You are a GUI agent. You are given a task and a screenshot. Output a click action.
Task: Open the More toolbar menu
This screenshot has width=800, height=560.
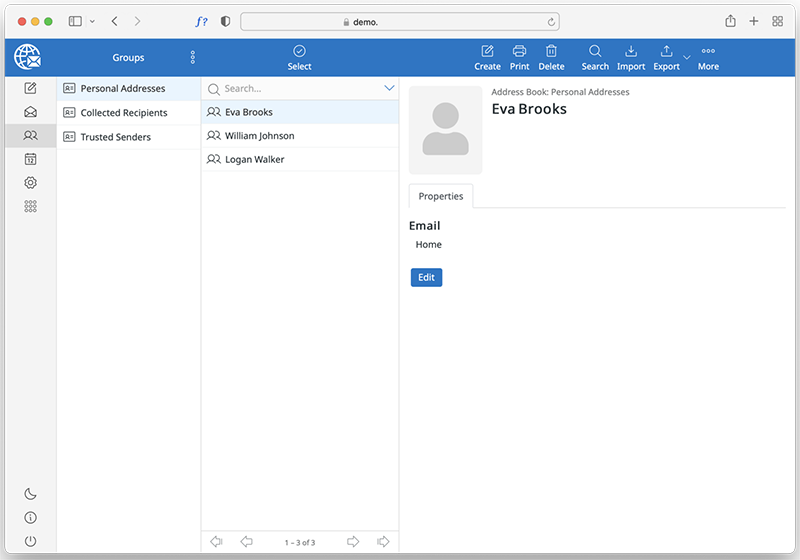[708, 57]
